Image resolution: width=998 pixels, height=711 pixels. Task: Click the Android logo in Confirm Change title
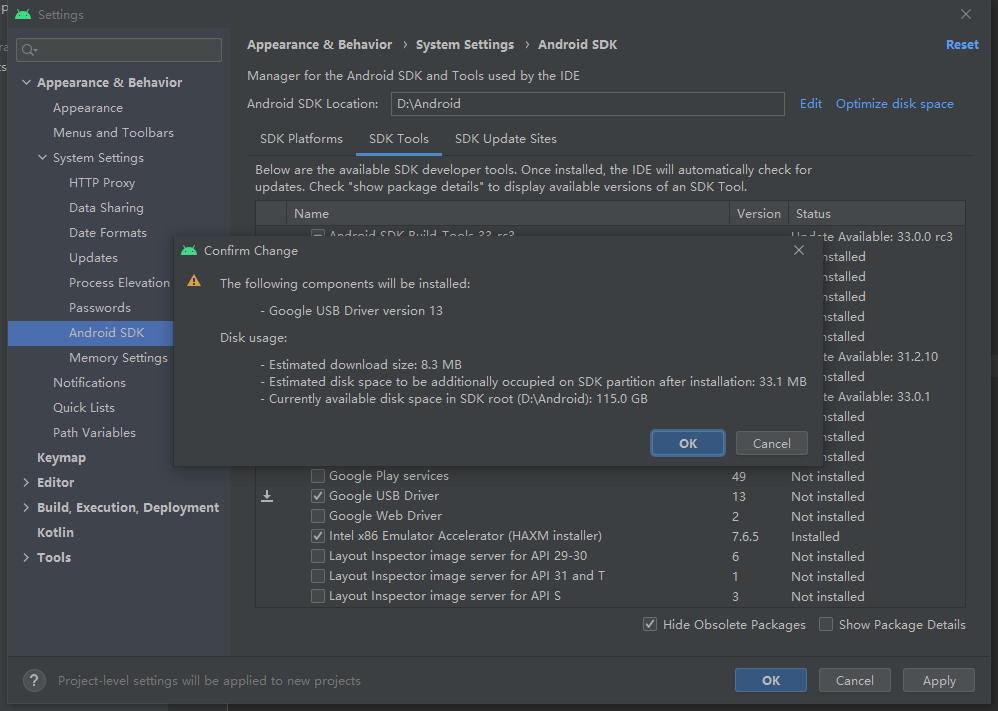click(x=189, y=250)
